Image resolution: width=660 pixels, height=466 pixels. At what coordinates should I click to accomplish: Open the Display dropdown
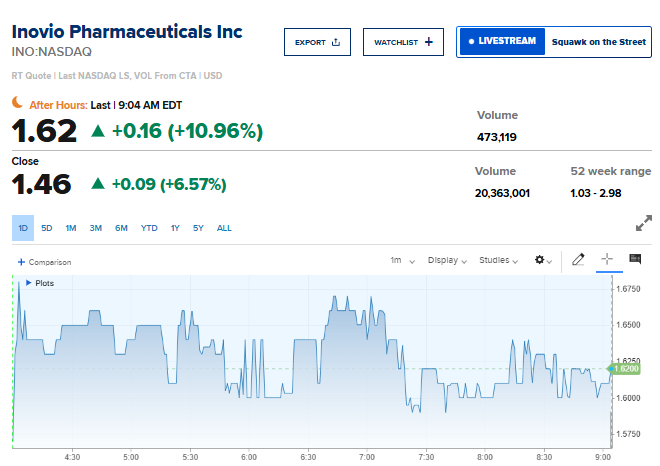(447, 261)
